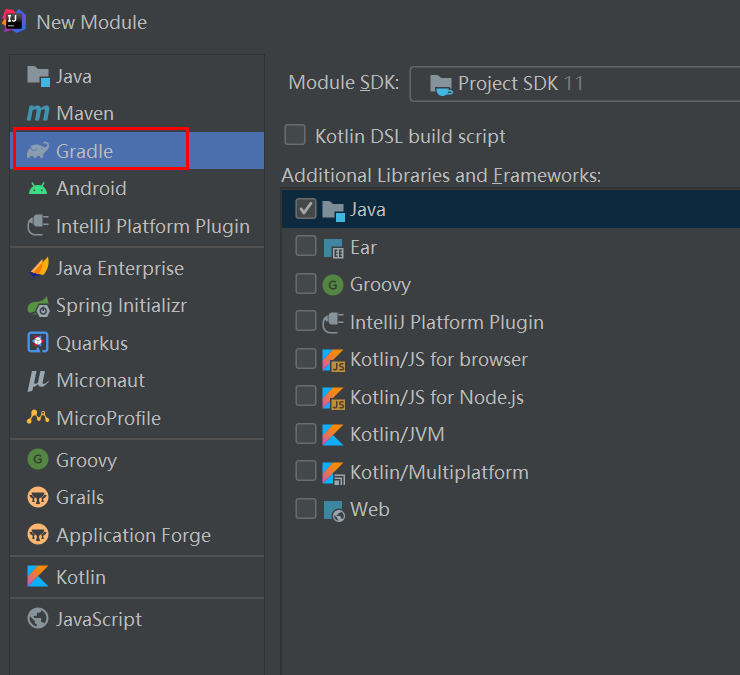Screen dimensions: 740x675
Task: Select the Android module type
Action: (137, 188)
